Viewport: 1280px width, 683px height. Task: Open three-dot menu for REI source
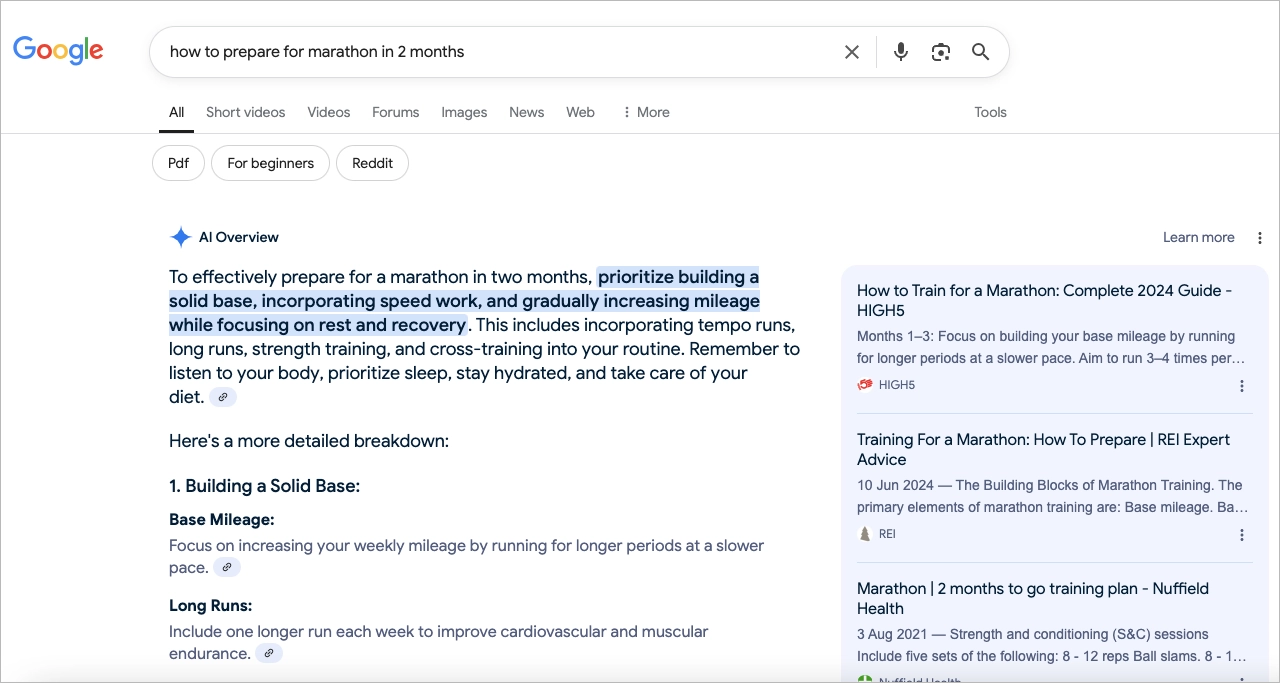(1242, 535)
